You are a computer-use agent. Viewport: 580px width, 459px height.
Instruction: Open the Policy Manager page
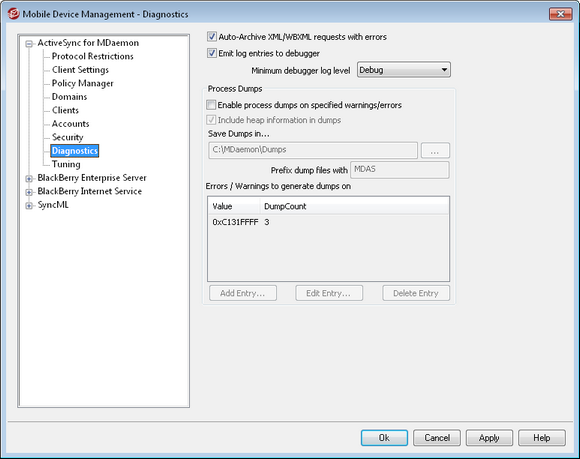coord(82,83)
